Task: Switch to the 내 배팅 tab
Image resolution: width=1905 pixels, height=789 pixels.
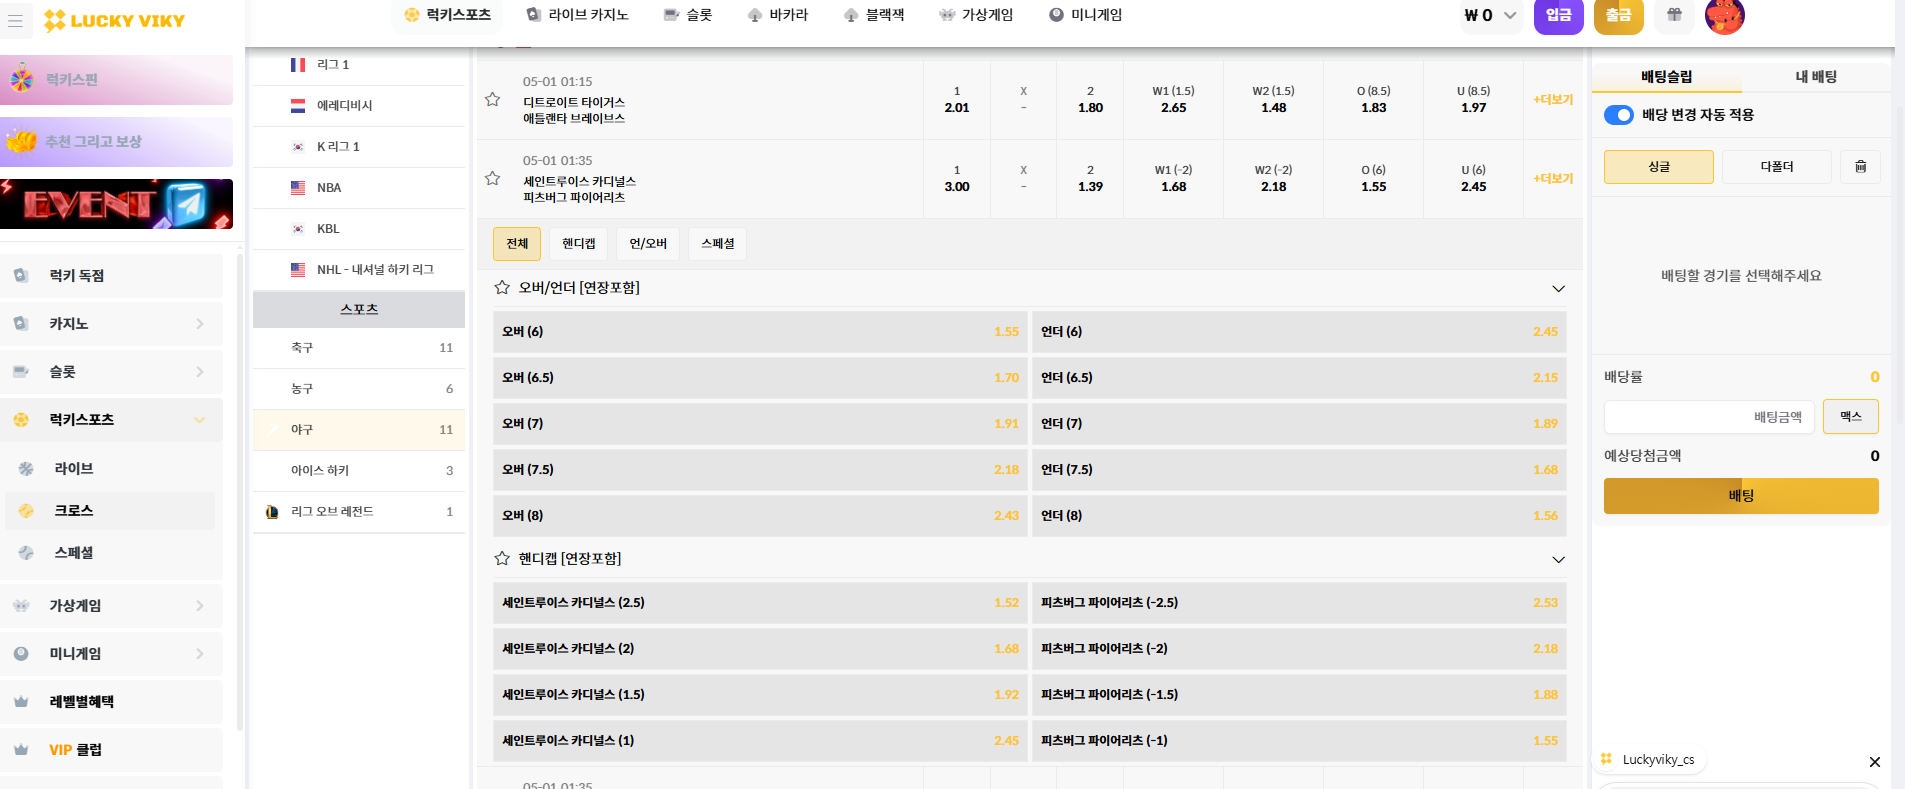Action: (1815, 77)
